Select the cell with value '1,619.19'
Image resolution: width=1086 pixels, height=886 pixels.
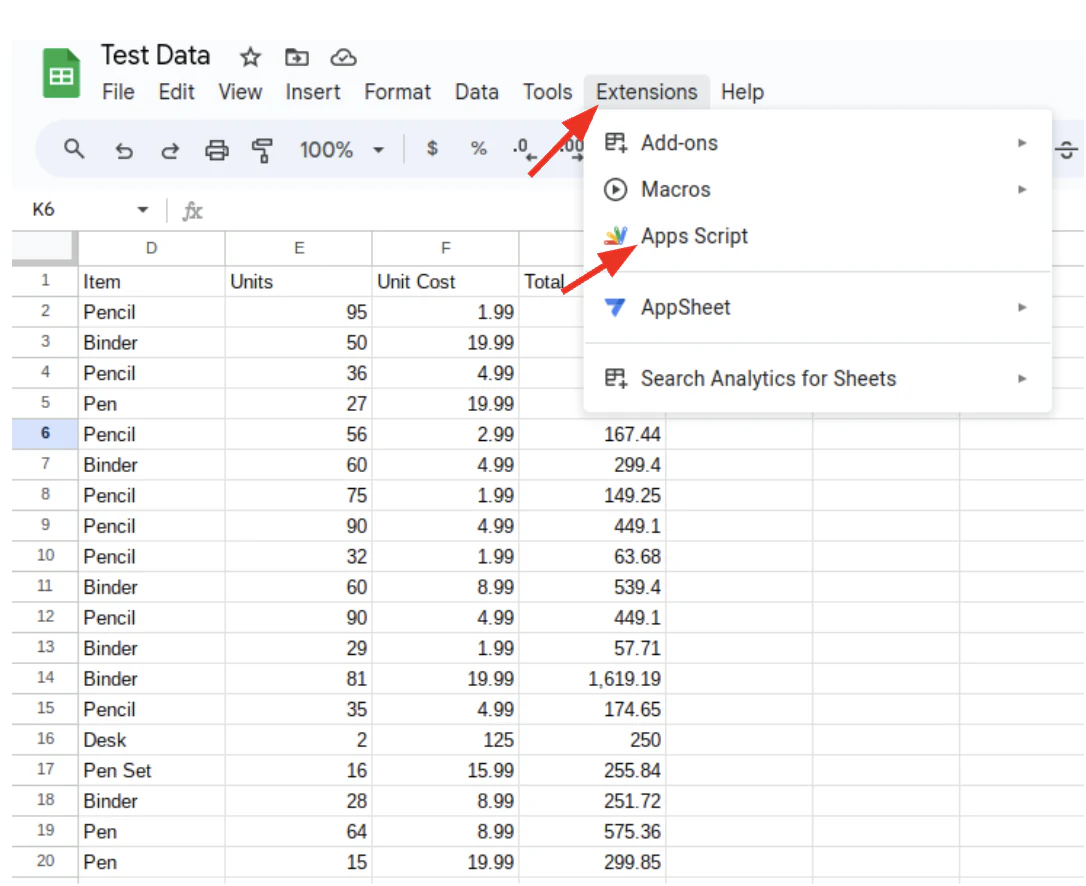[592, 679]
